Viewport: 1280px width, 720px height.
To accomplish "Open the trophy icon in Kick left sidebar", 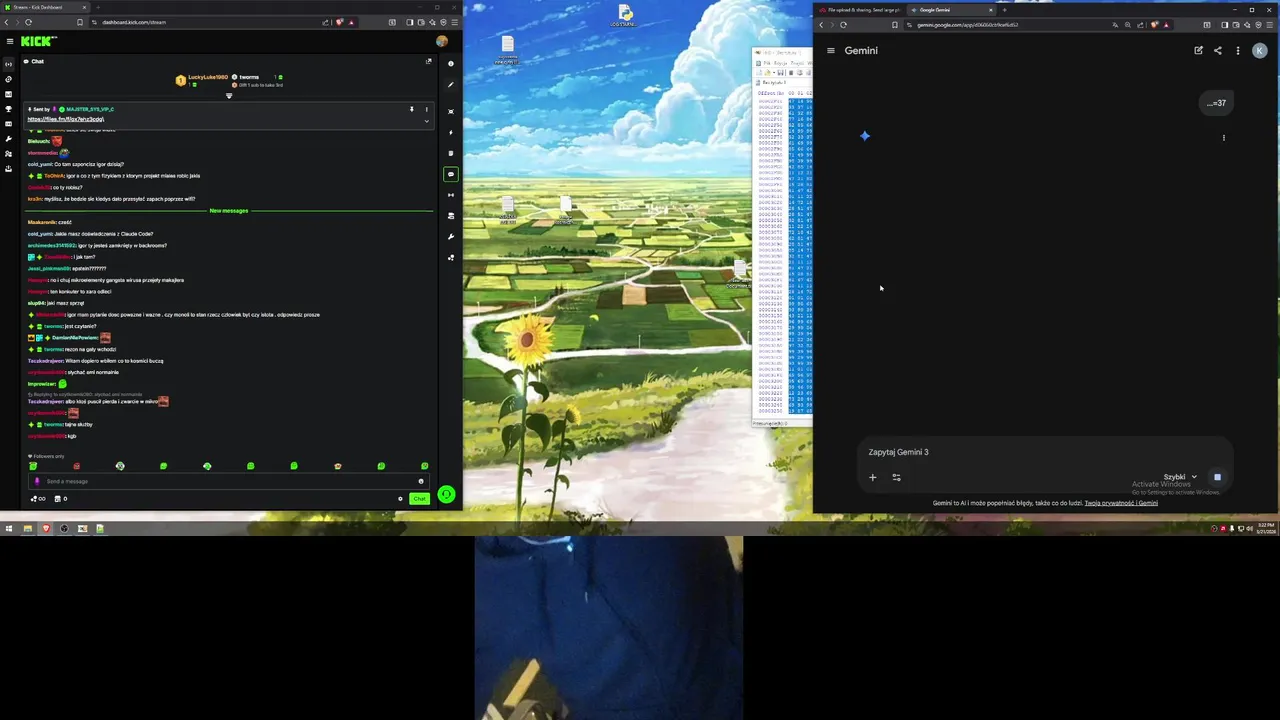I will point(9,109).
